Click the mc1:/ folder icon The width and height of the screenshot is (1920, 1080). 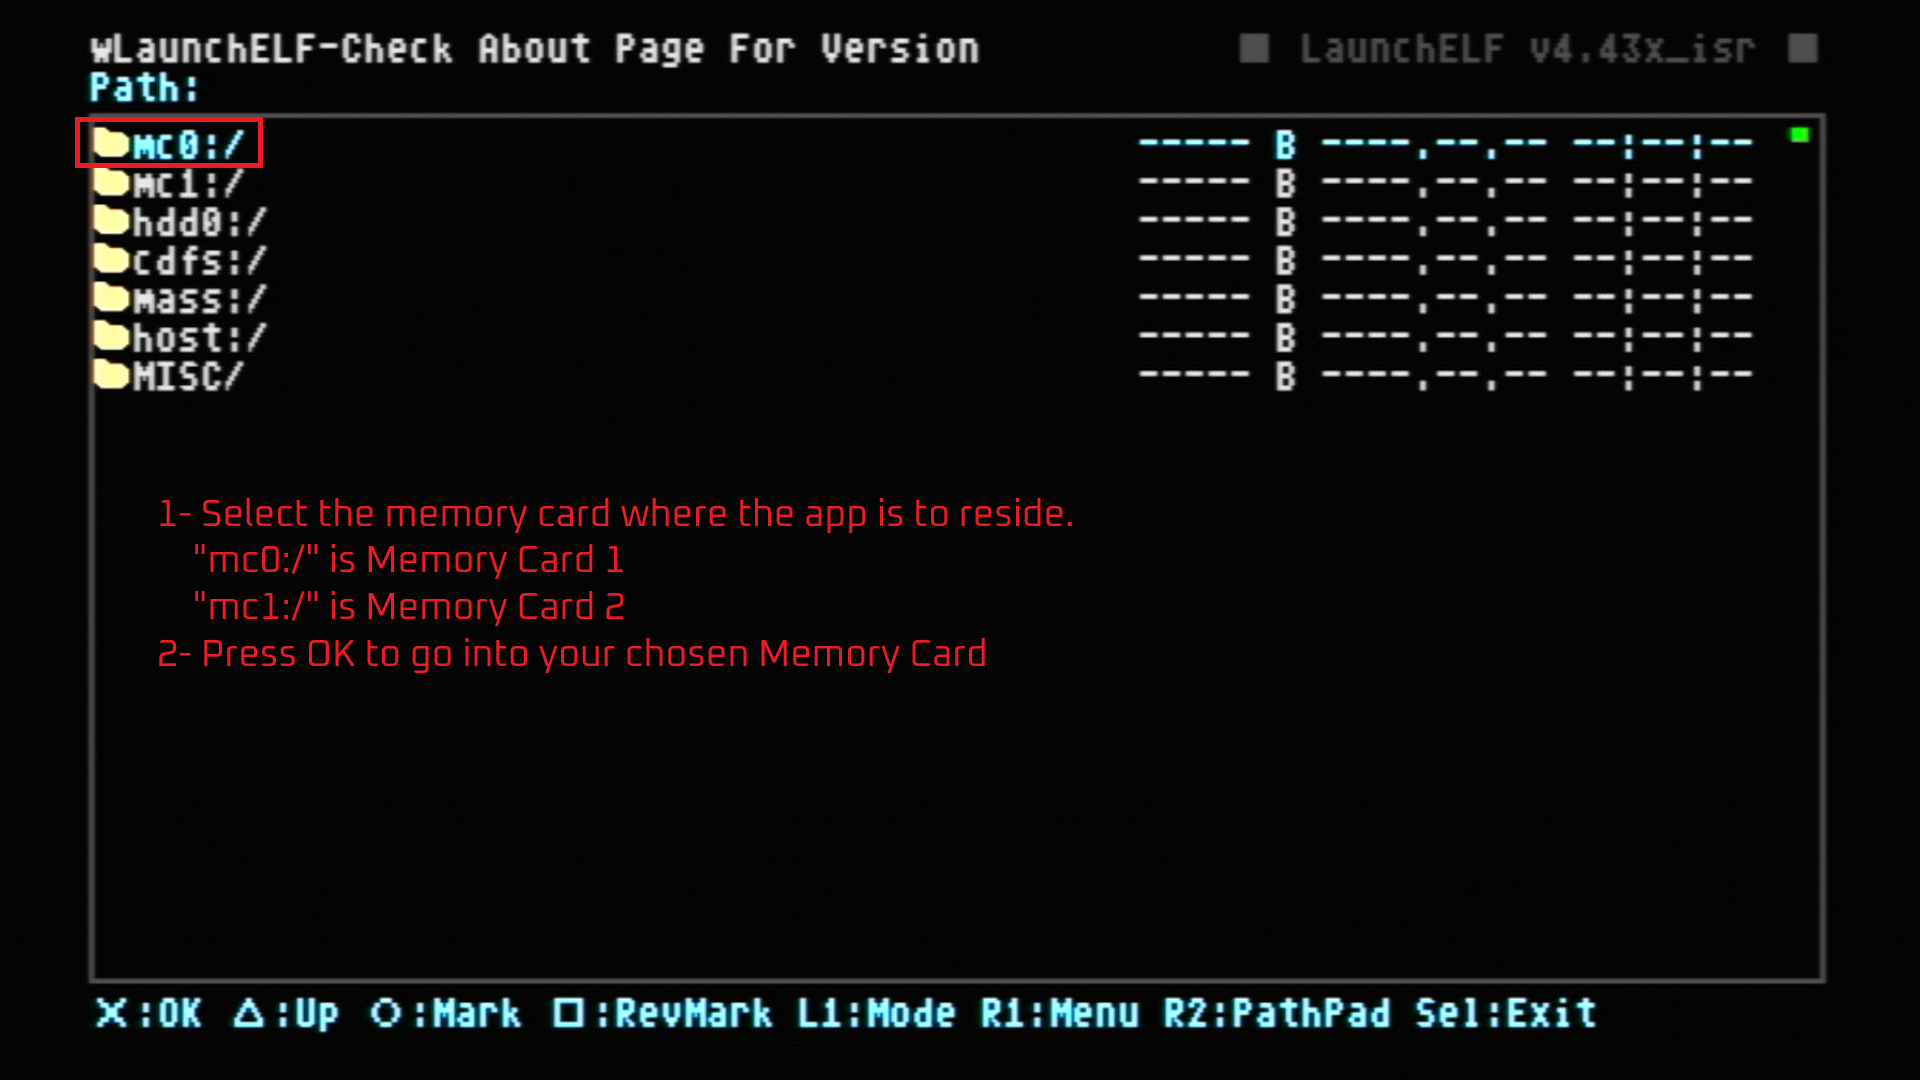pyautogui.click(x=112, y=182)
